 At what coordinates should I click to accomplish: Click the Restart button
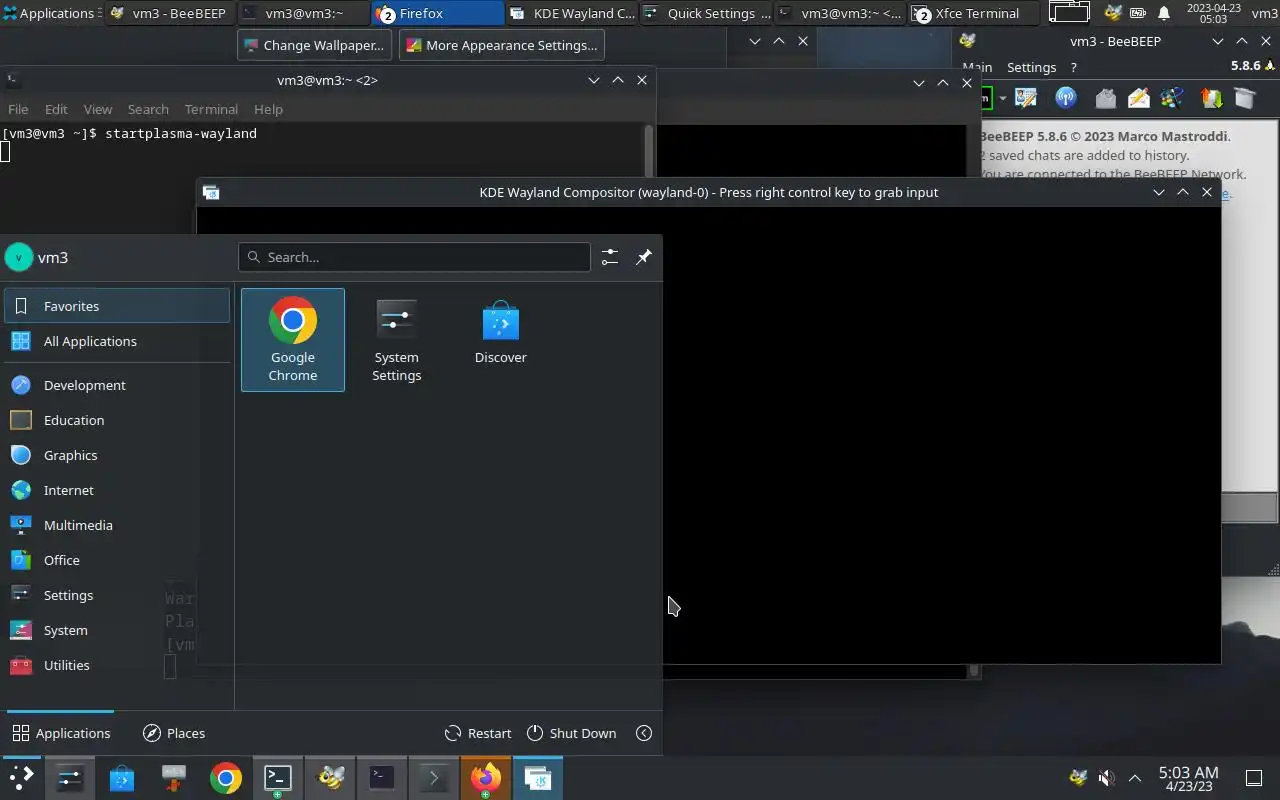coord(478,733)
